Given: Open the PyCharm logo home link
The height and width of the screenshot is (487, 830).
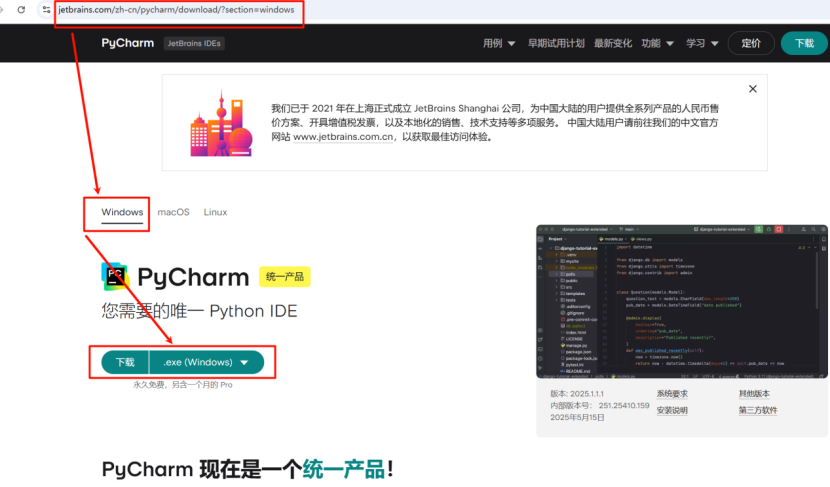Looking at the screenshot, I should pyautogui.click(x=128, y=43).
